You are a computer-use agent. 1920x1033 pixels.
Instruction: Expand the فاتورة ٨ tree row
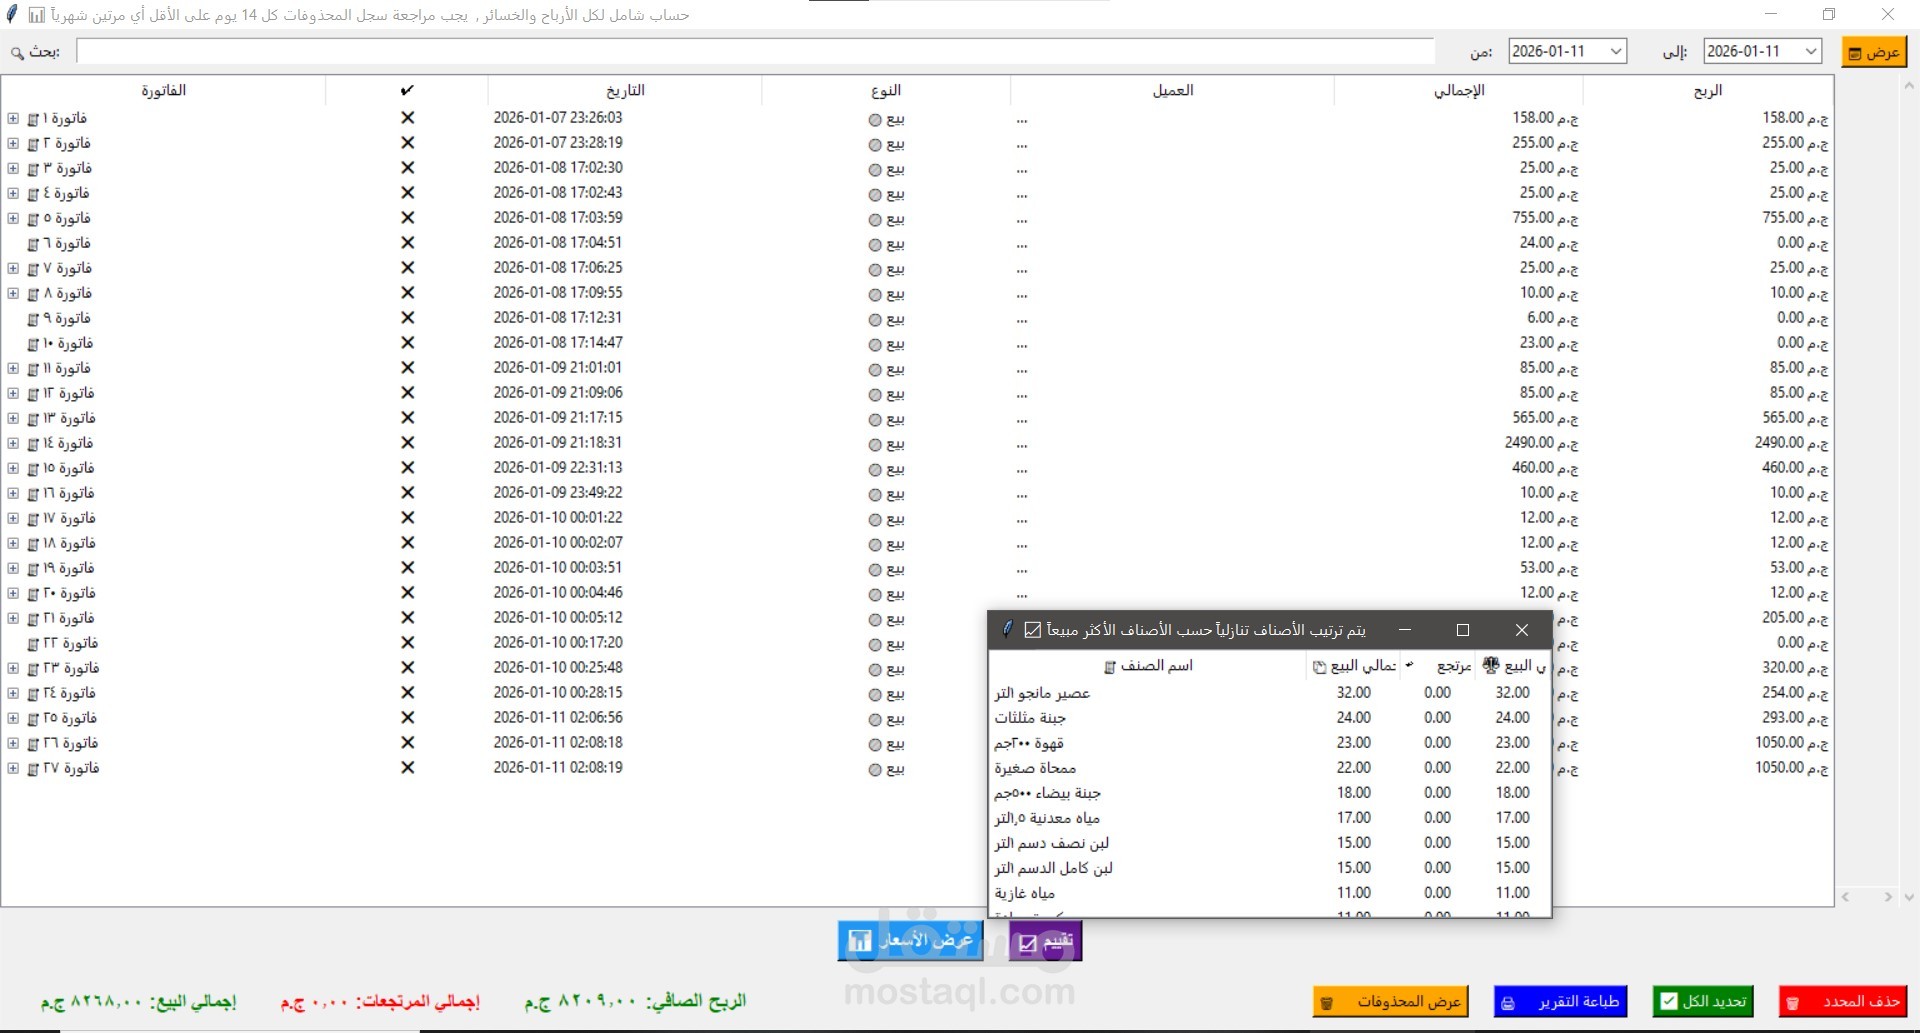point(13,293)
